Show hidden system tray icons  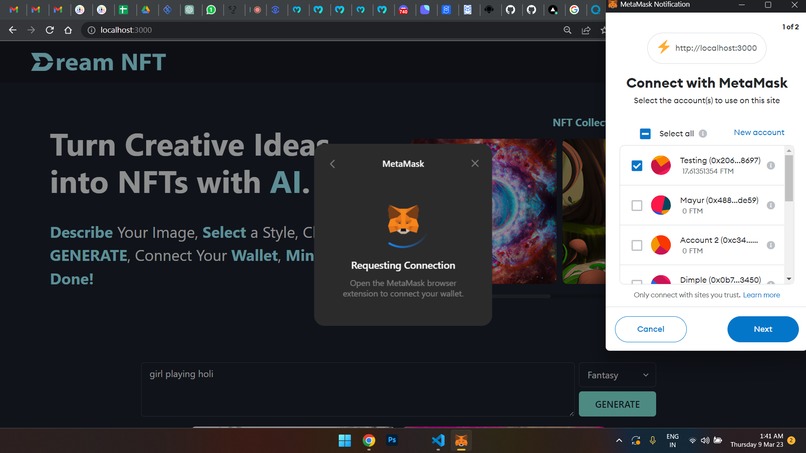point(619,441)
